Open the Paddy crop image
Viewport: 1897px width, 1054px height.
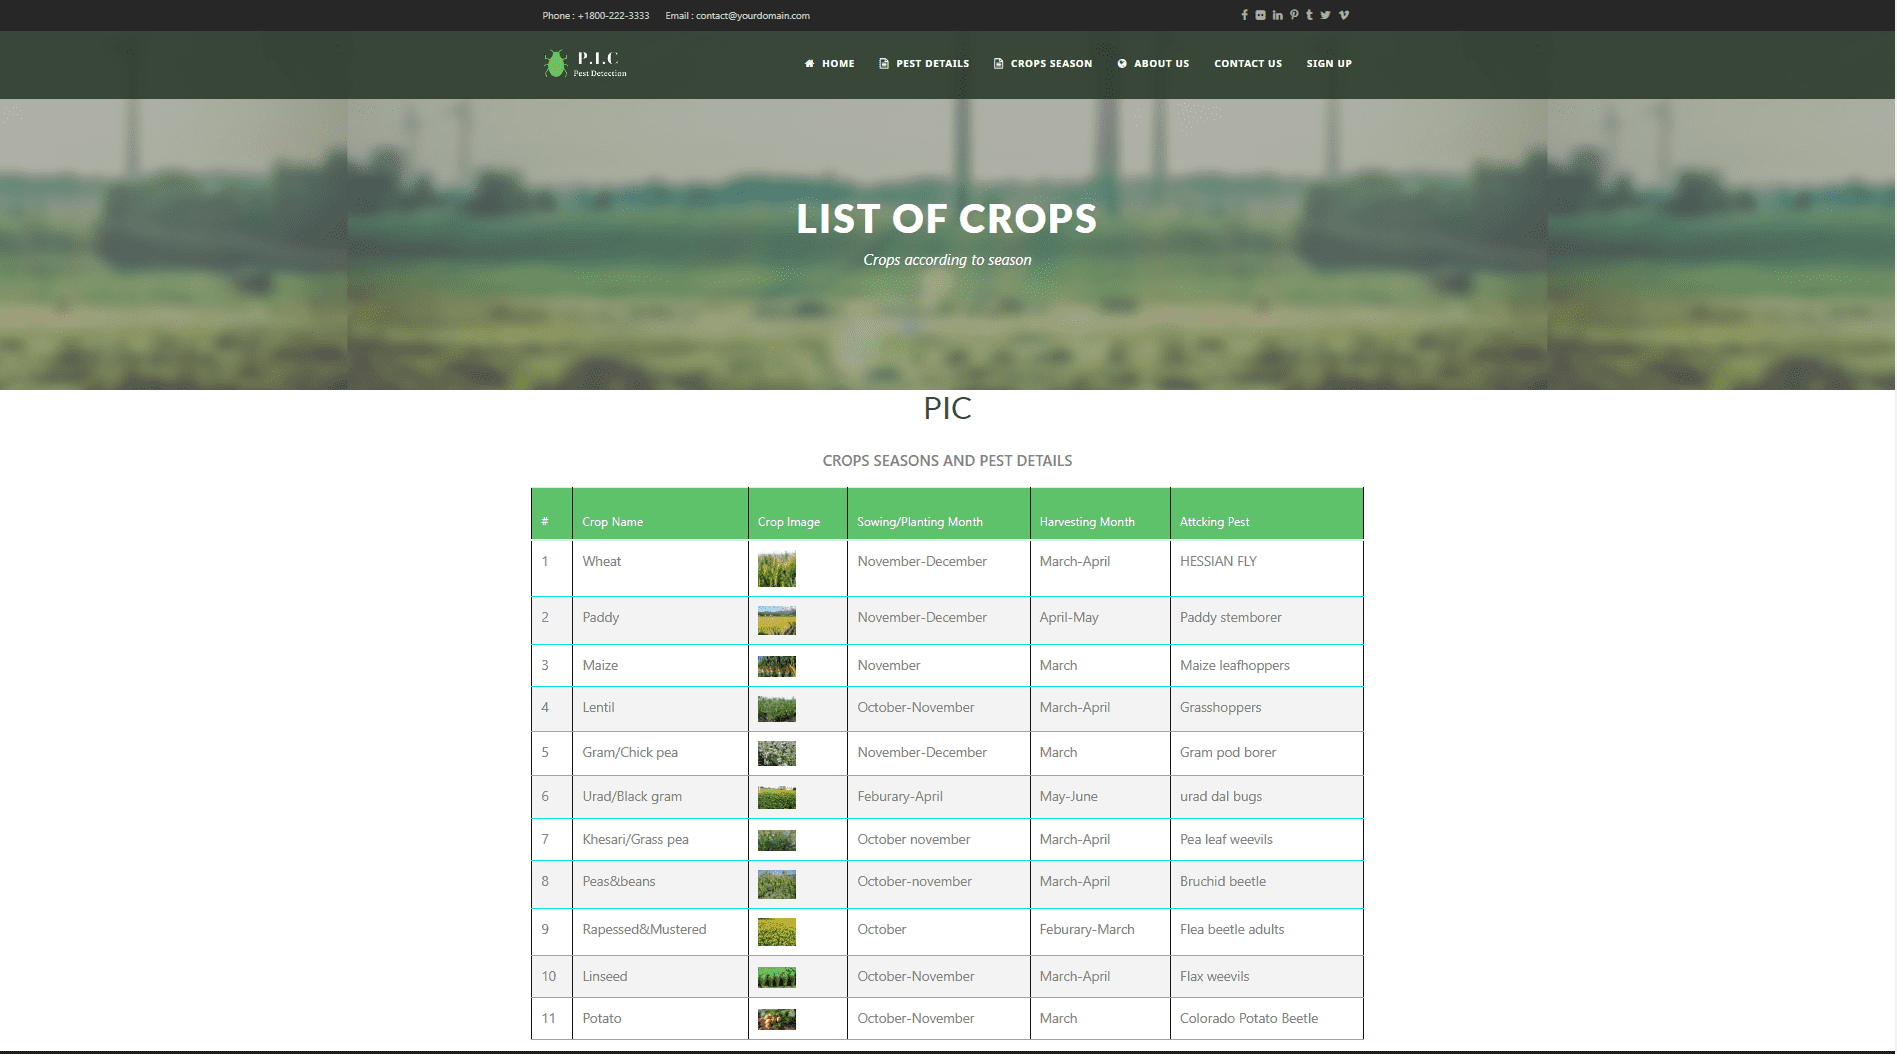pos(776,621)
